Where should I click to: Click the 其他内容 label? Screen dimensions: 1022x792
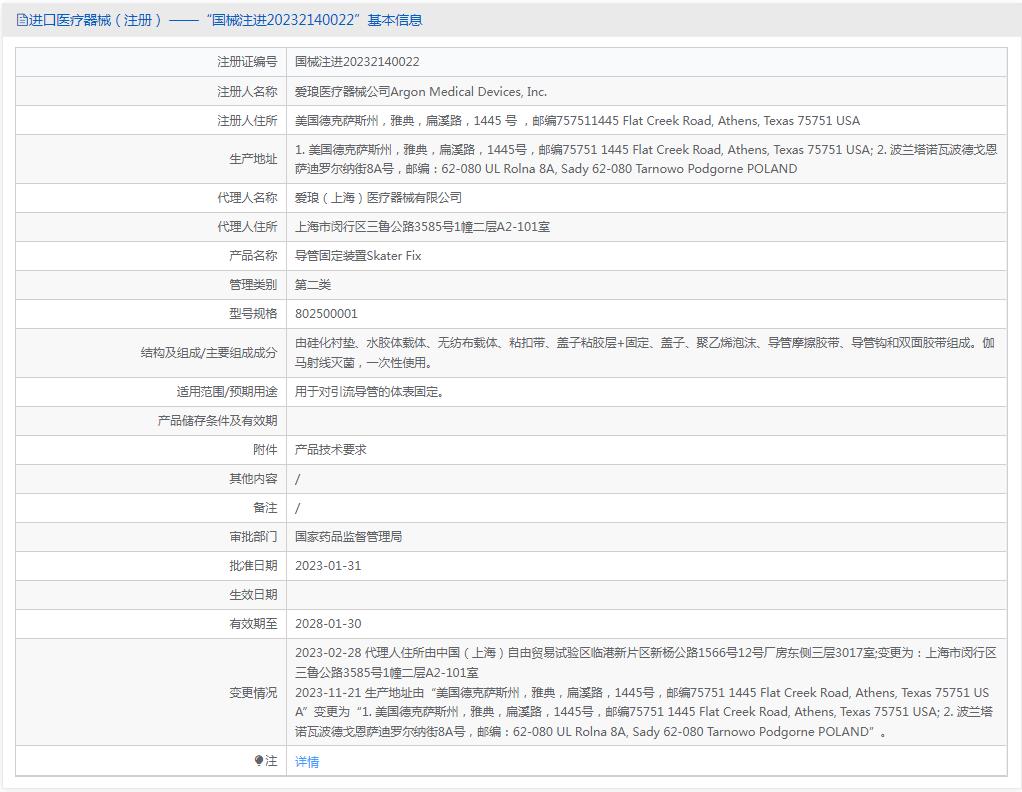pyautogui.click(x=253, y=478)
